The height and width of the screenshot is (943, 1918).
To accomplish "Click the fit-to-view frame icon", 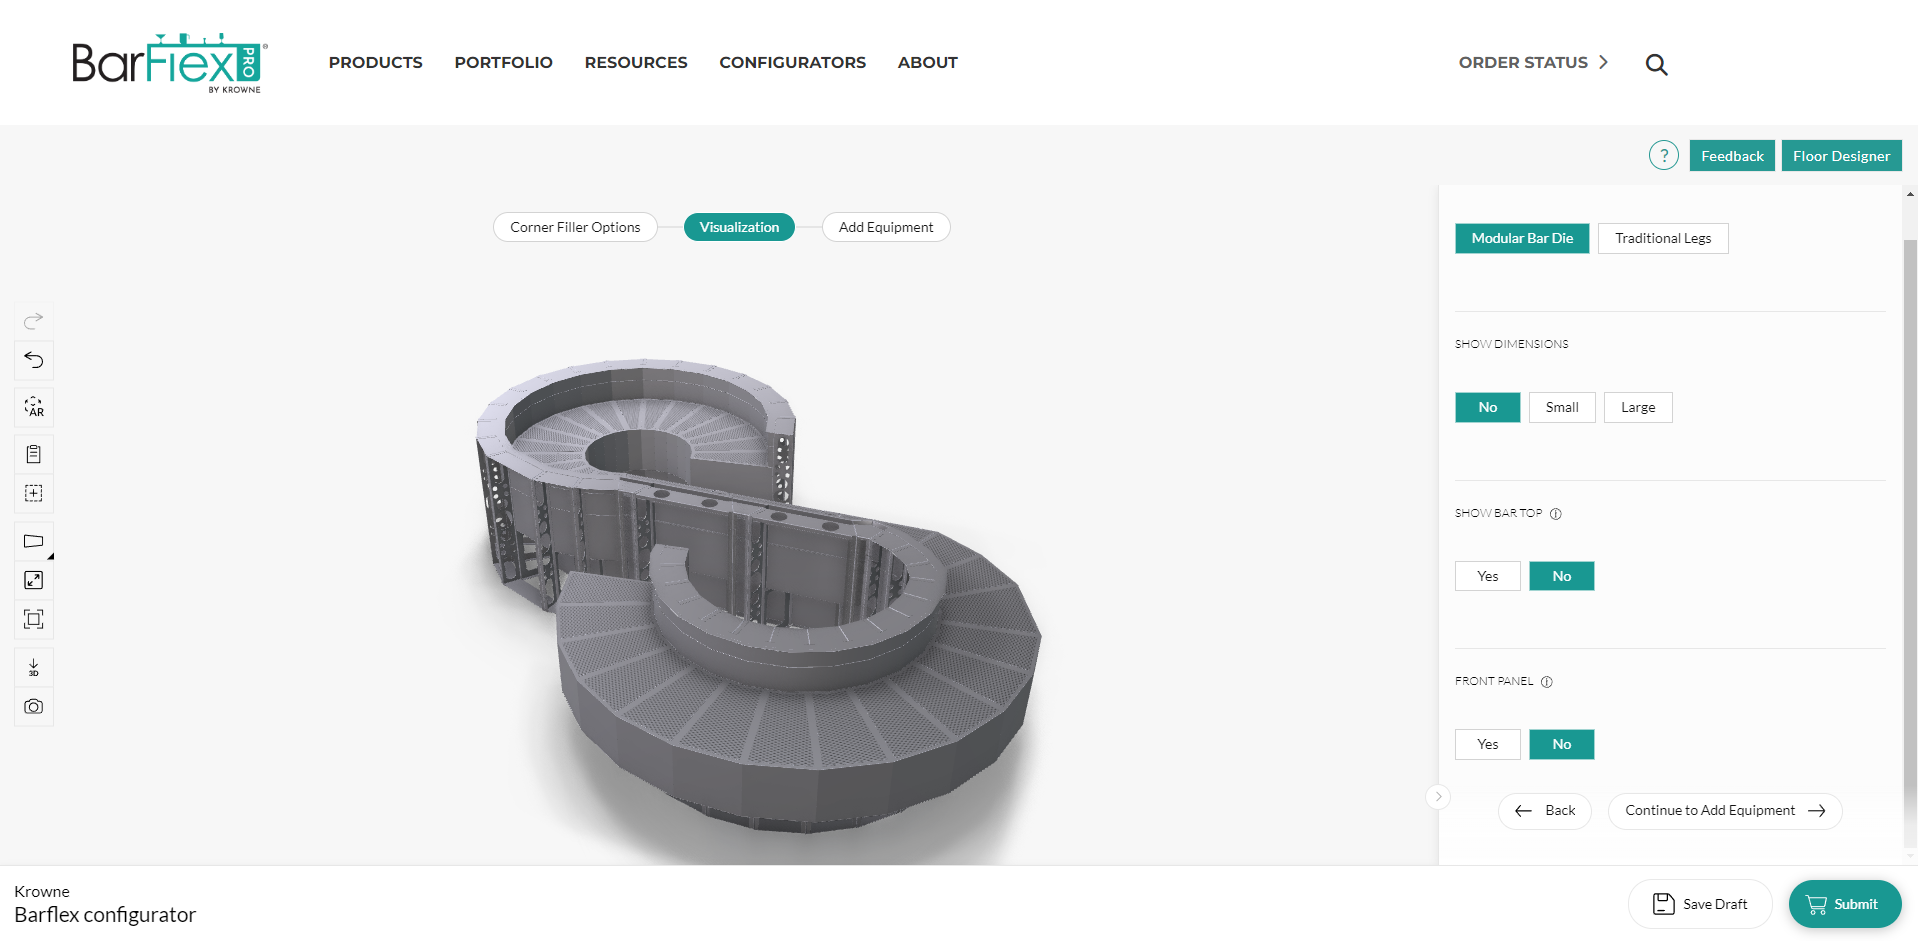I will pyautogui.click(x=34, y=619).
